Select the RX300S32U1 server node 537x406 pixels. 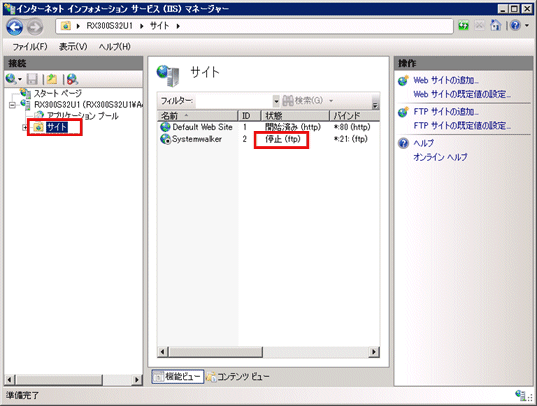(x=88, y=104)
